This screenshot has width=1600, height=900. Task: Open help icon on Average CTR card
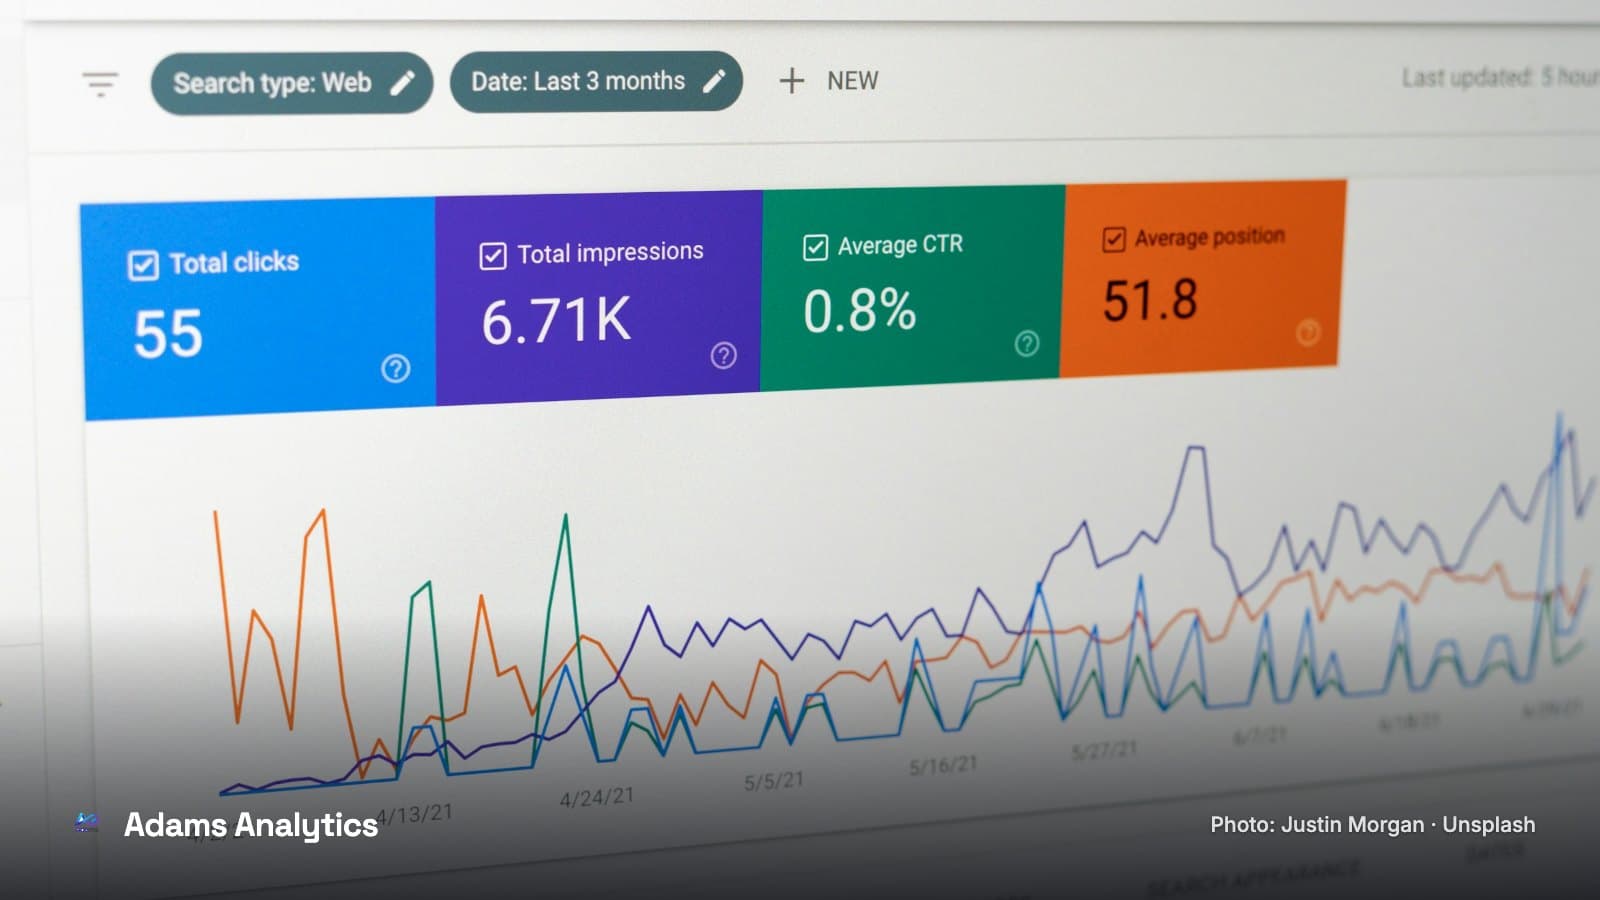(1027, 344)
